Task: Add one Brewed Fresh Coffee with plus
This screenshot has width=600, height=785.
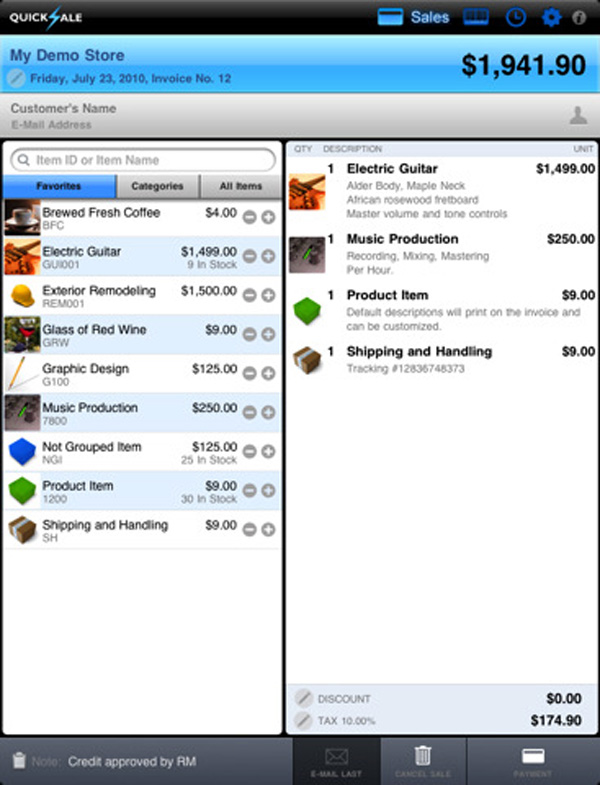Action: 268,217
